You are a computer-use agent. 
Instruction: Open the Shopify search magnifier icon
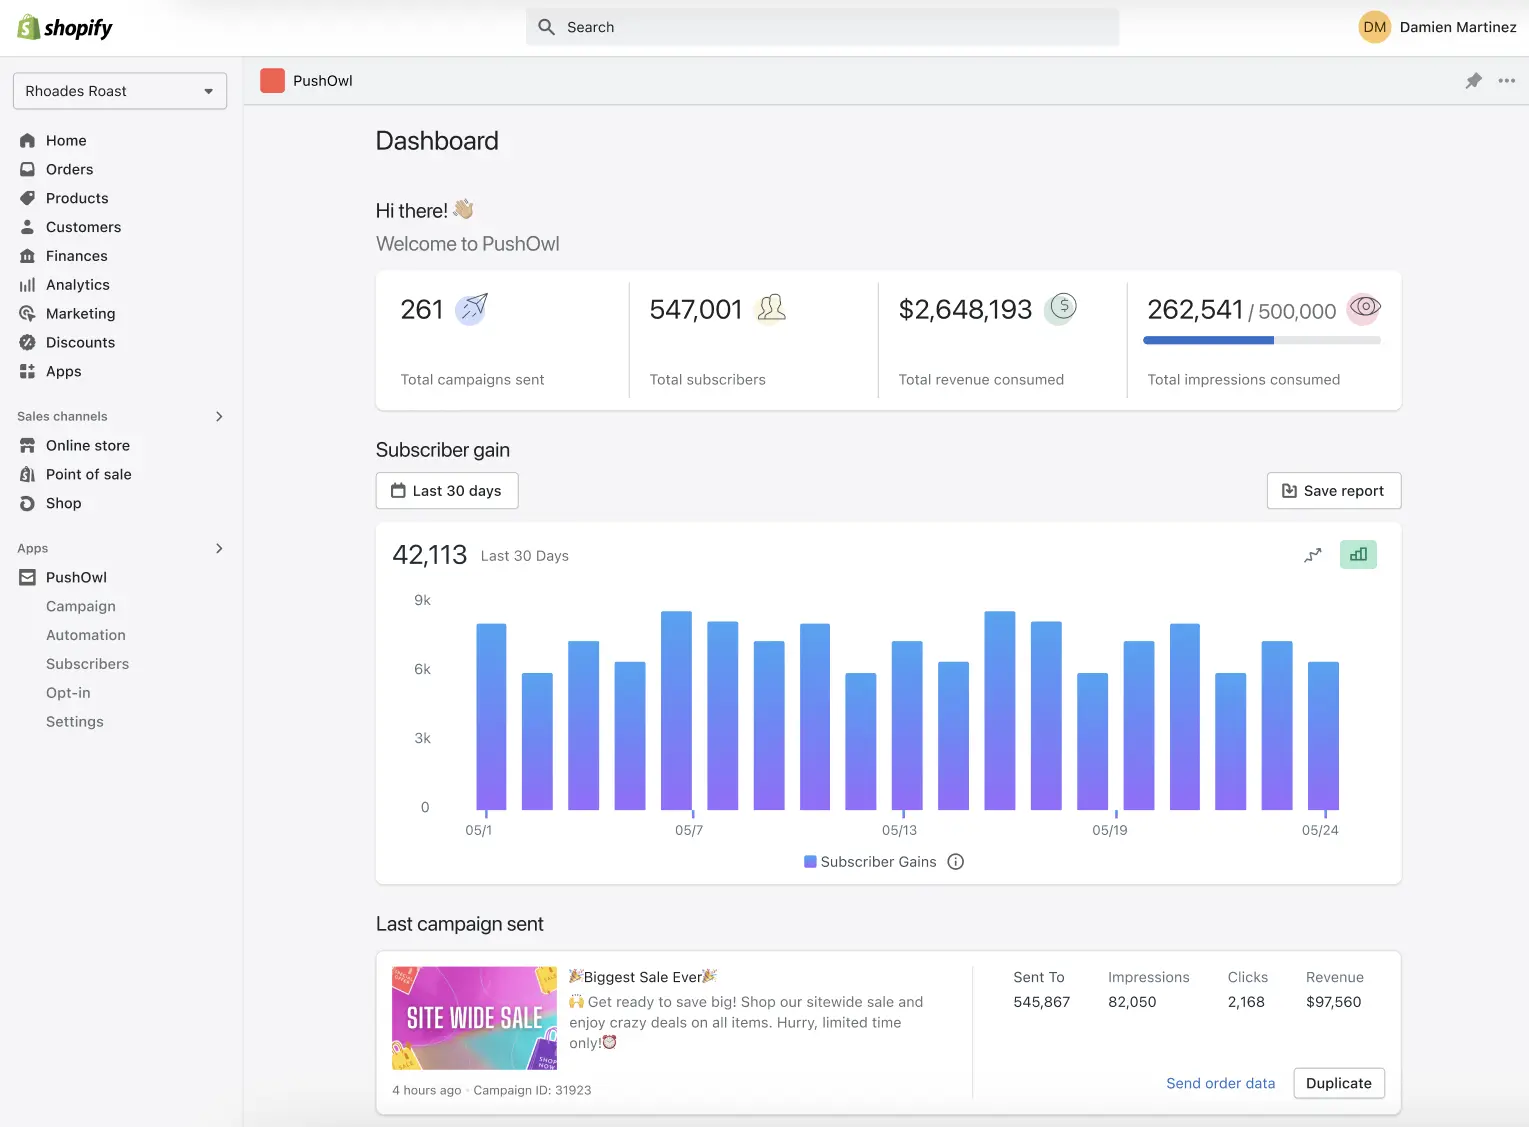[546, 26]
